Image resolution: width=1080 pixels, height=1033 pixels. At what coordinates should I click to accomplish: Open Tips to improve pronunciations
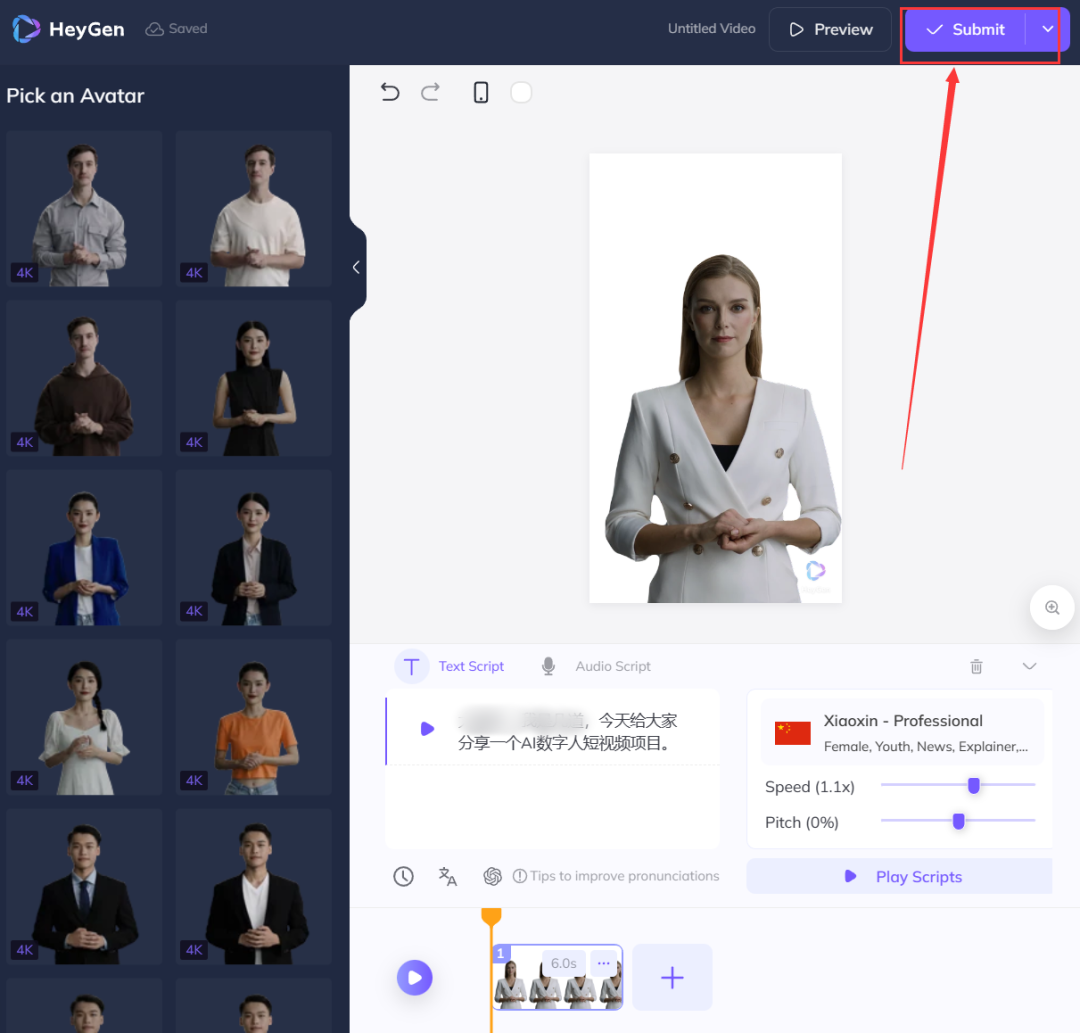[x=616, y=876]
